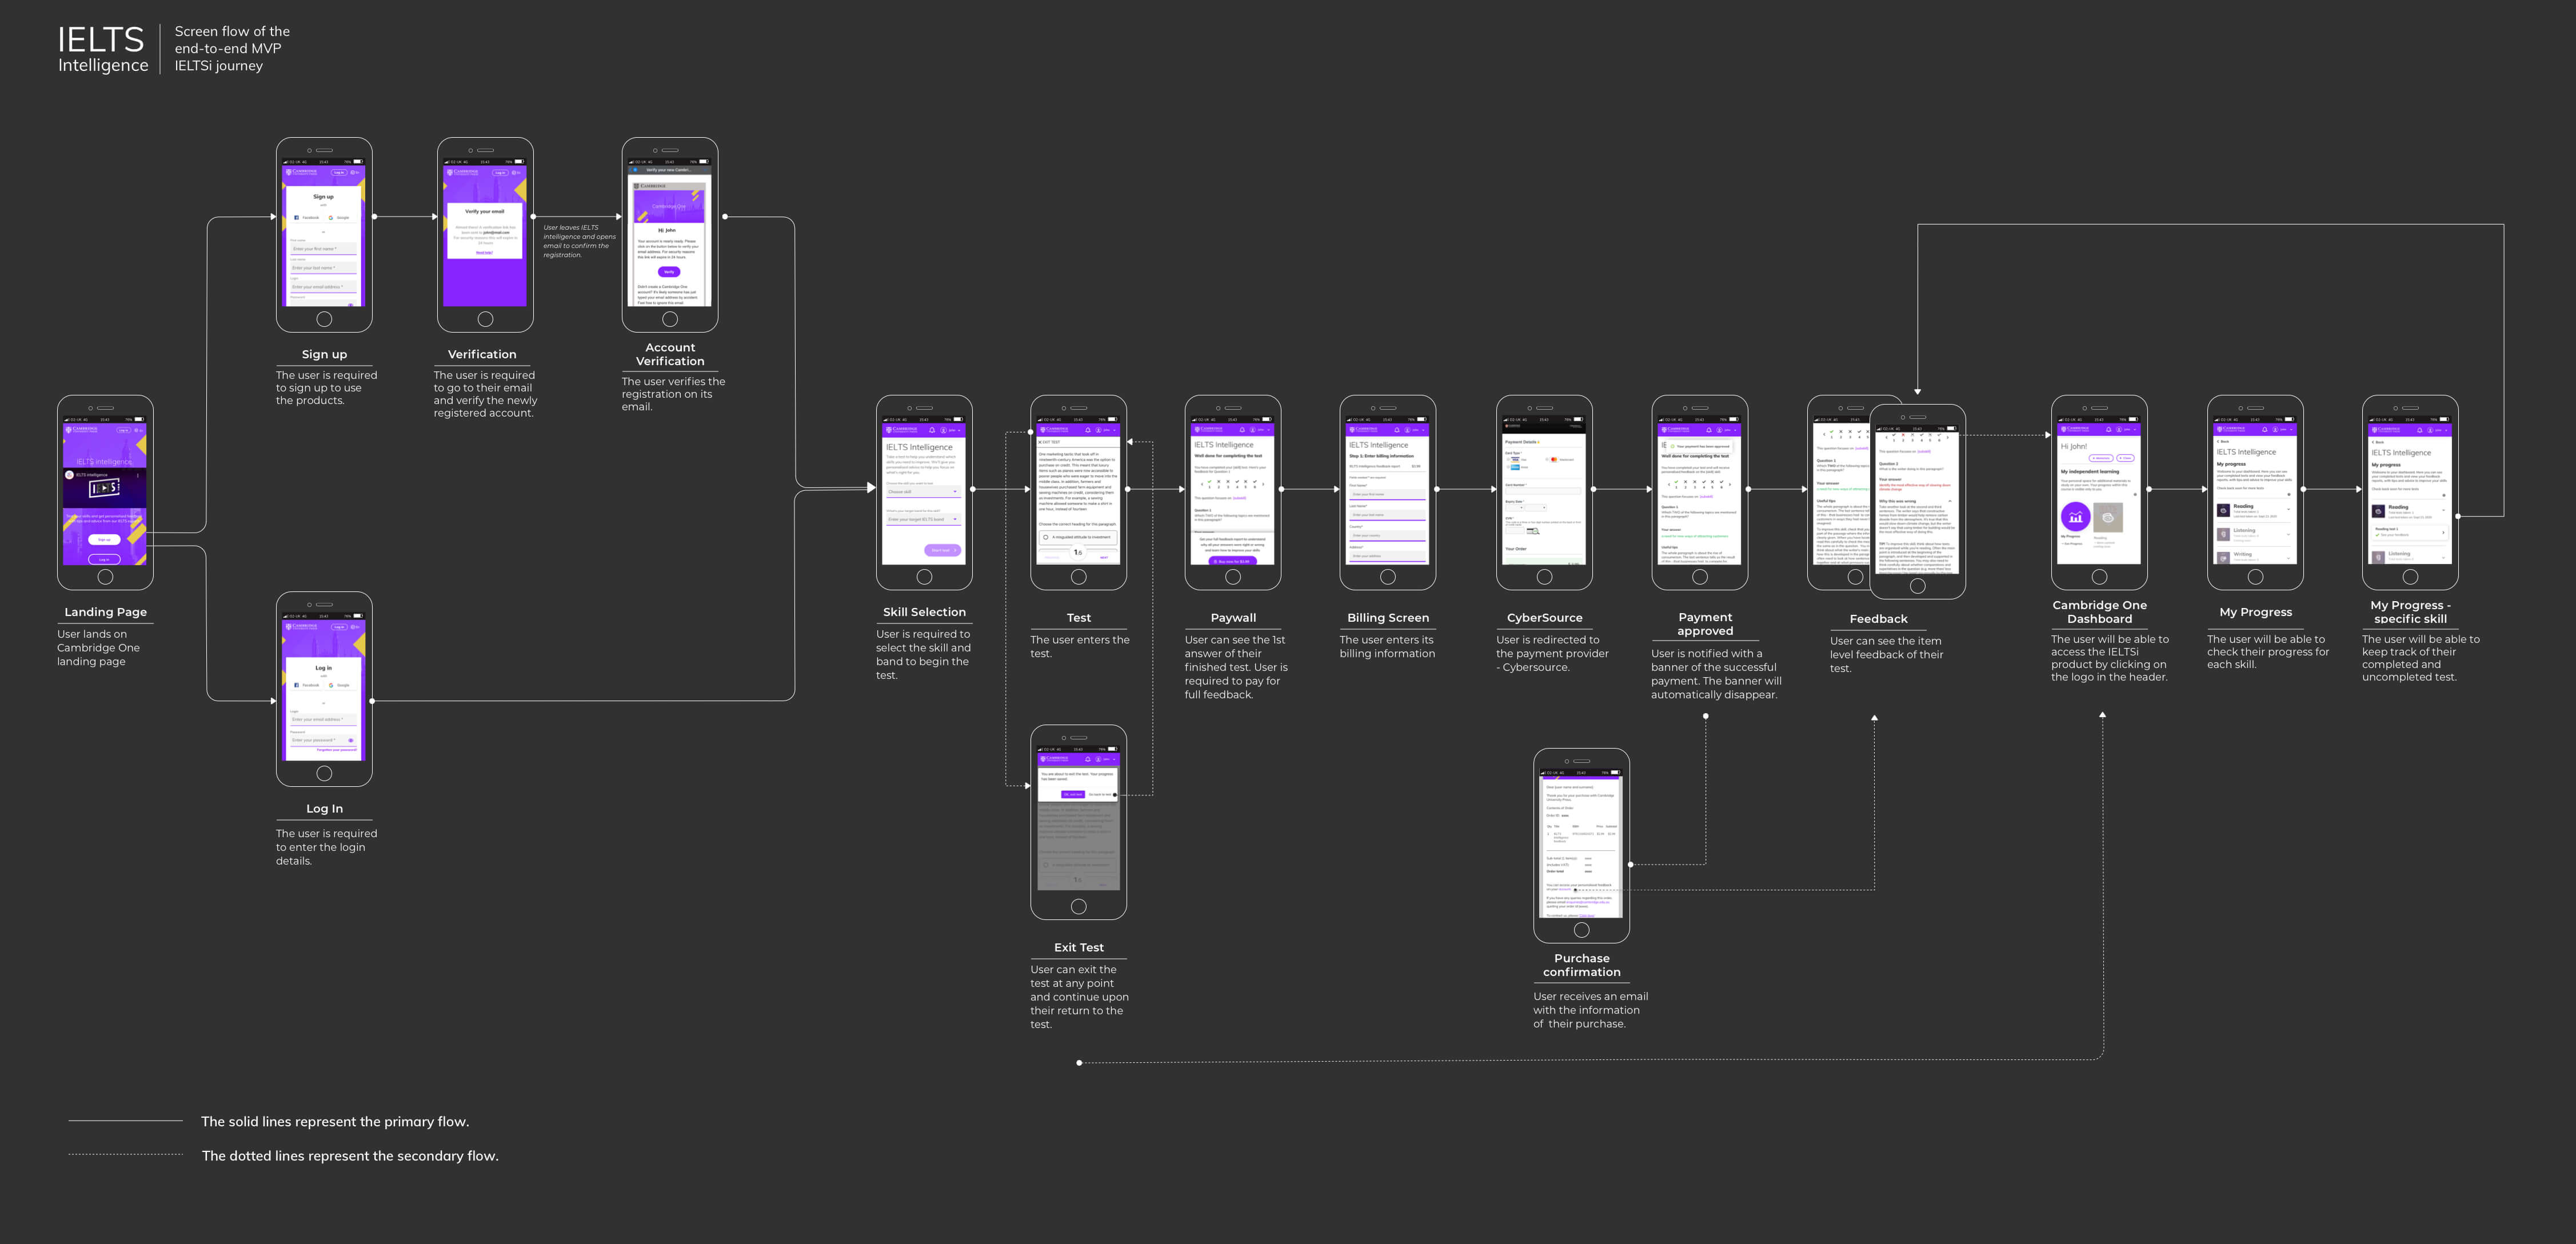Click the Mastercard logo on the CyberSource screen
The width and height of the screenshot is (2576, 1244).
[1554, 459]
